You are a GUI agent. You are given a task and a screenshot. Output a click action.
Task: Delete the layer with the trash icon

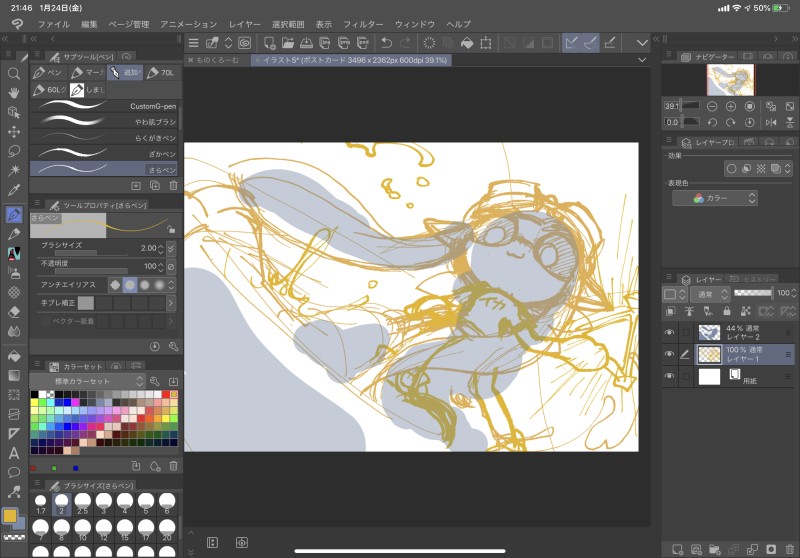pyautogui.click(x=790, y=549)
